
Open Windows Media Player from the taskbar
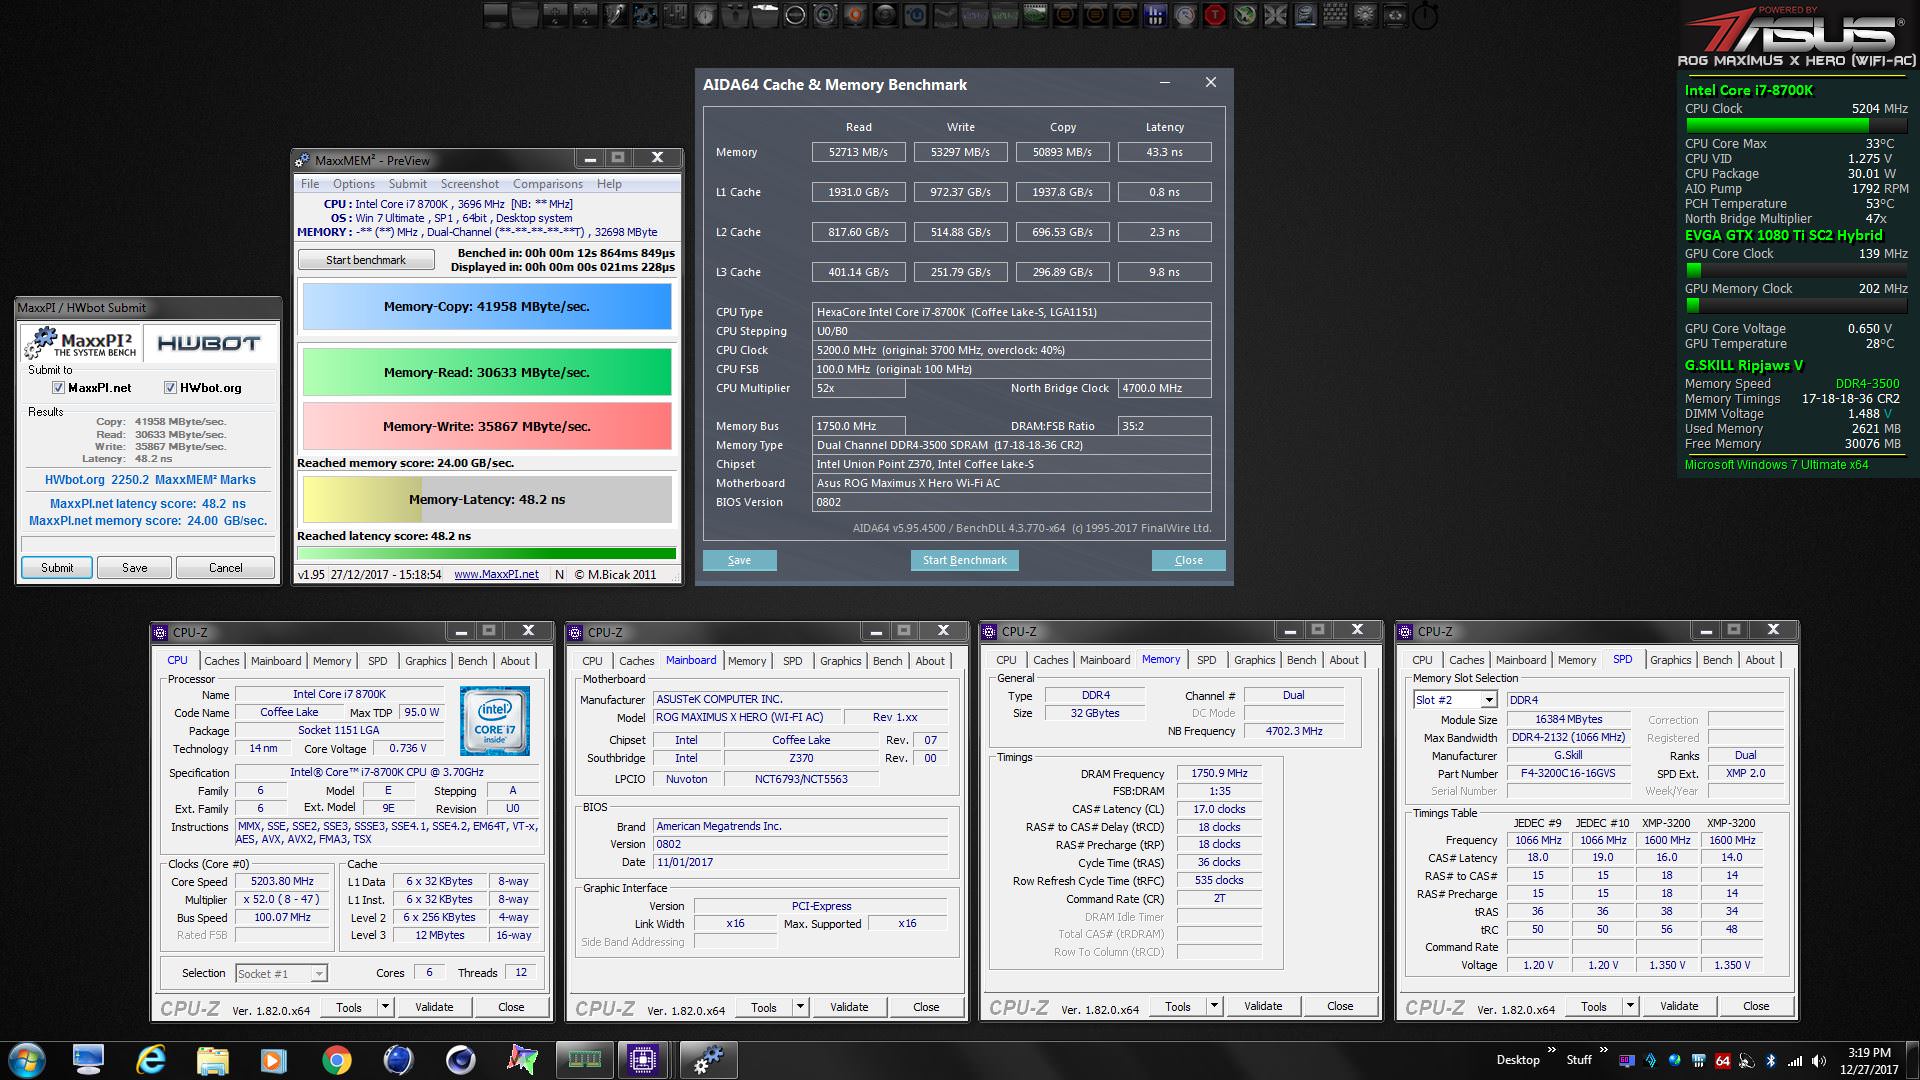pyautogui.click(x=273, y=1059)
